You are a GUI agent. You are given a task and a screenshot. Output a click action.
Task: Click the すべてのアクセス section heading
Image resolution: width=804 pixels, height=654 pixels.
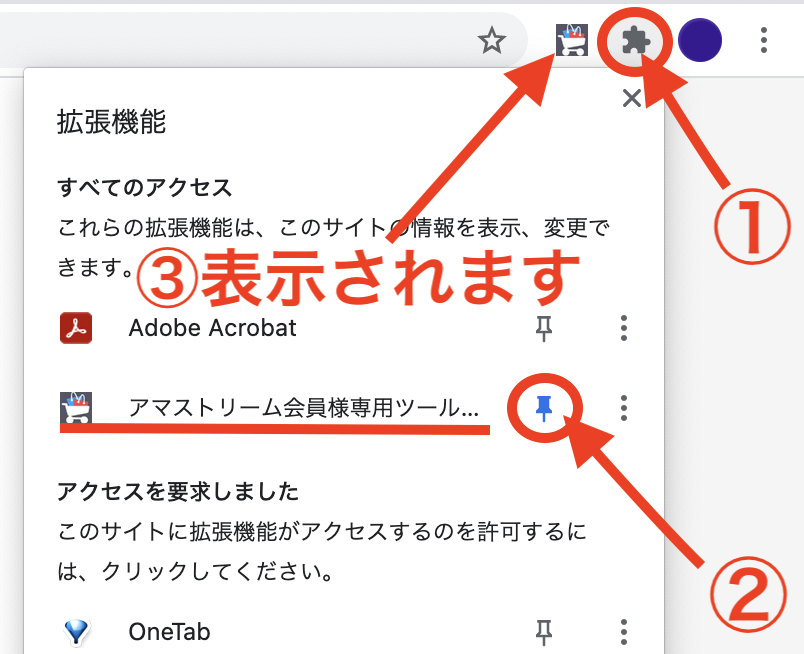click(145, 188)
